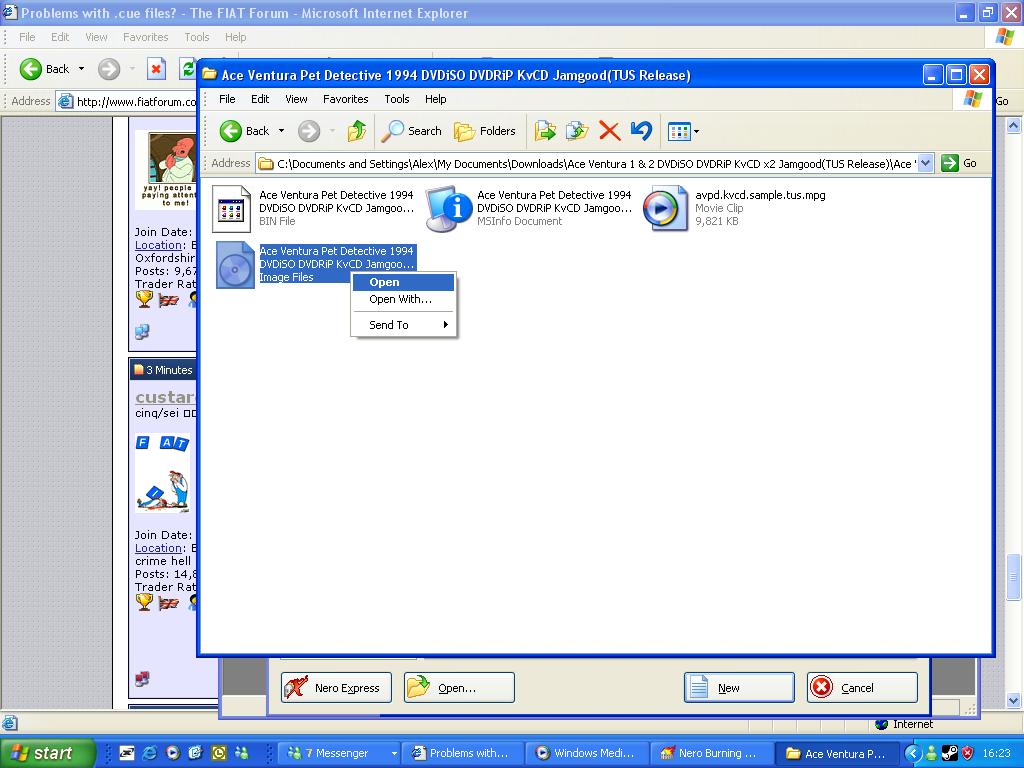Open the Help menu in the folder window
Viewport: 1024px width, 768px height.
point(436,99)
